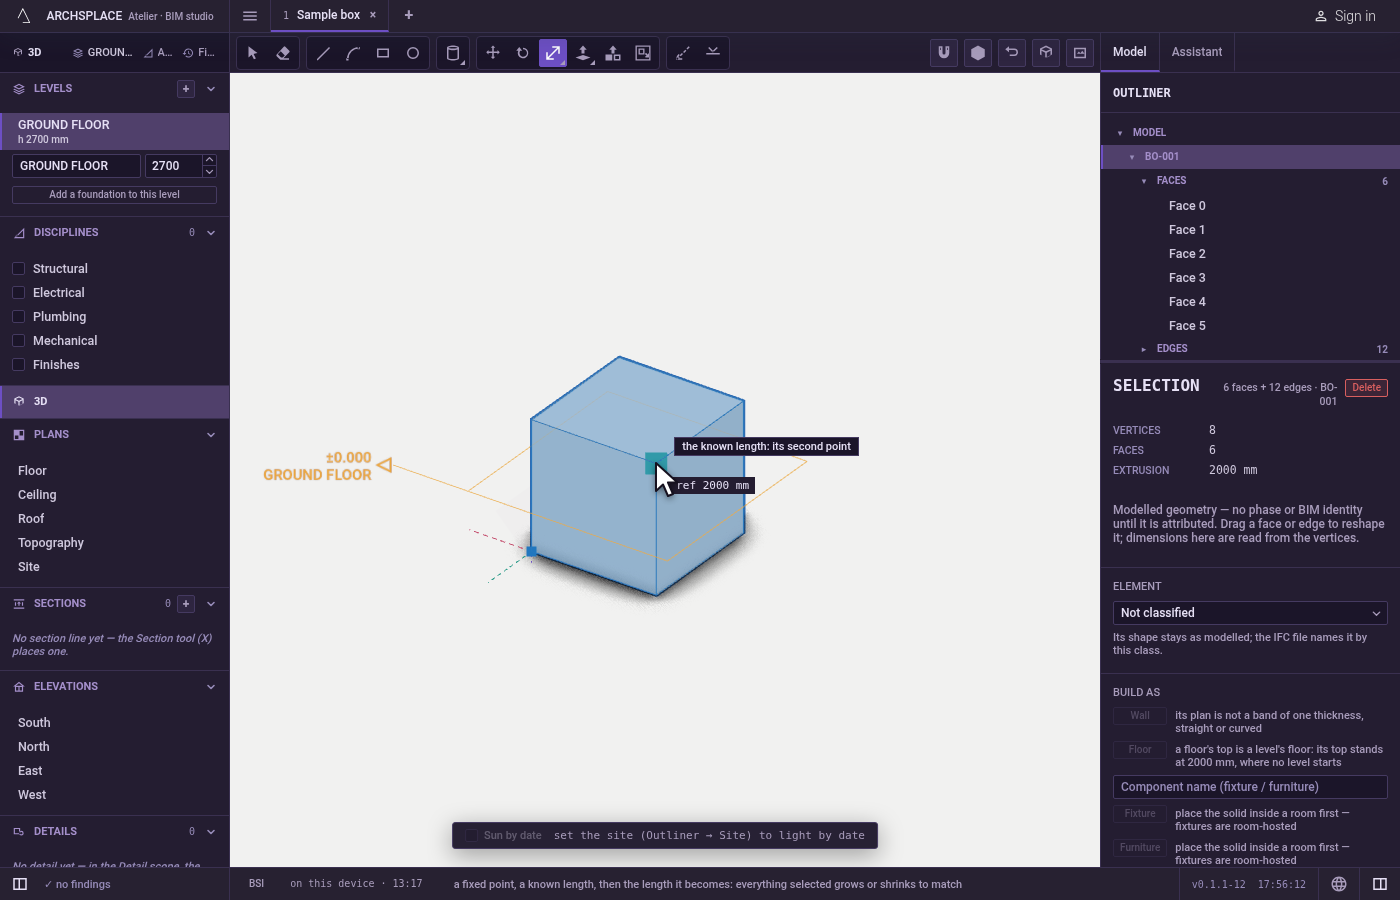Click the Delete selection button
1400x900 pixels.
[1366, 388]
